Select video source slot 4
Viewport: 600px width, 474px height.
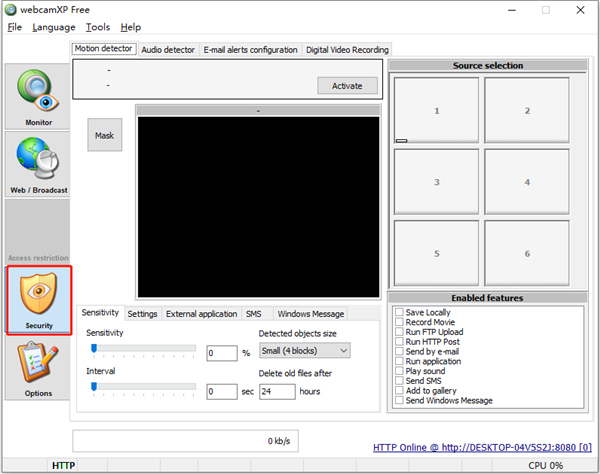527,182
